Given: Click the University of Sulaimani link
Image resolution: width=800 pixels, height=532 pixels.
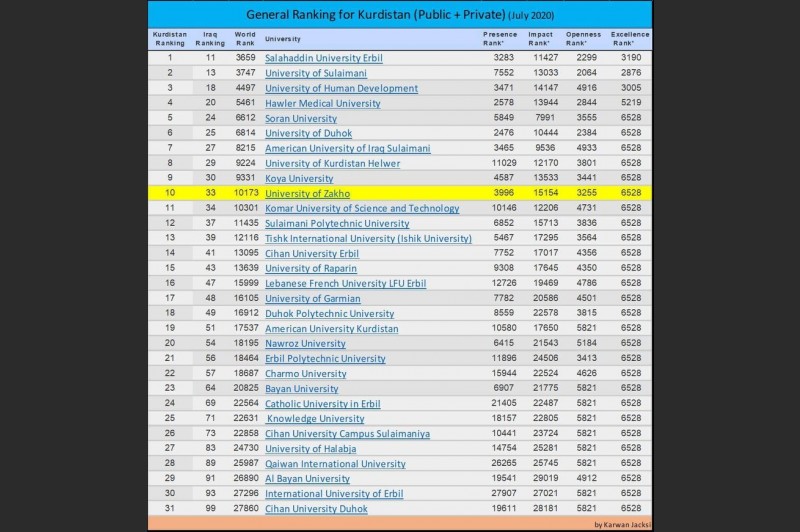Looking at the screenshot, I should click(315, 73).
